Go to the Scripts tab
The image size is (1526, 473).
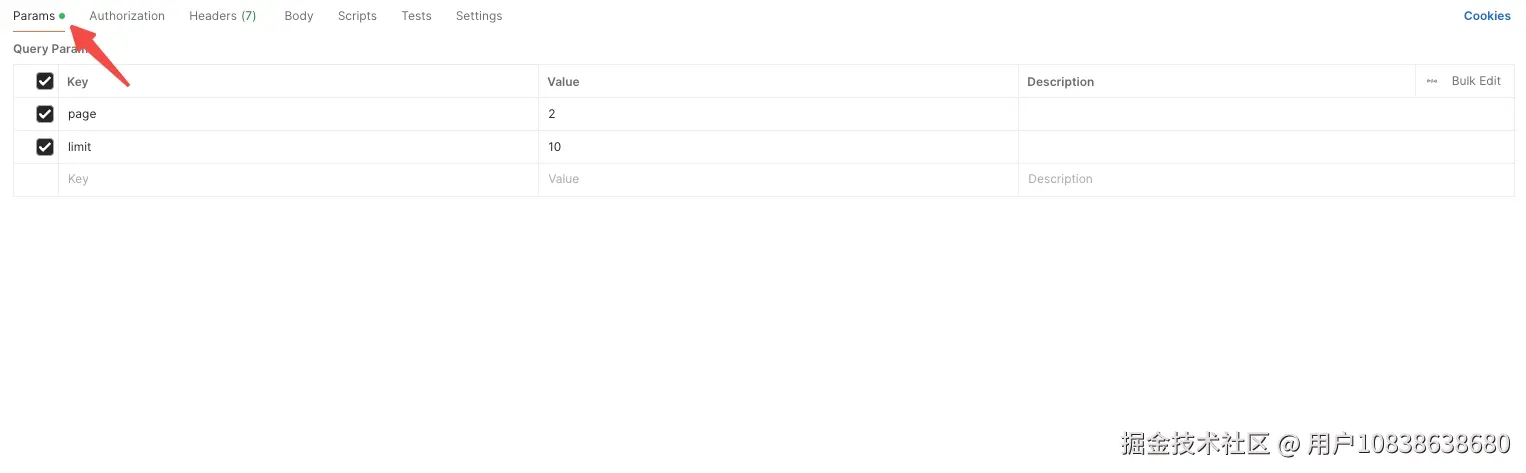coord(357,16)
